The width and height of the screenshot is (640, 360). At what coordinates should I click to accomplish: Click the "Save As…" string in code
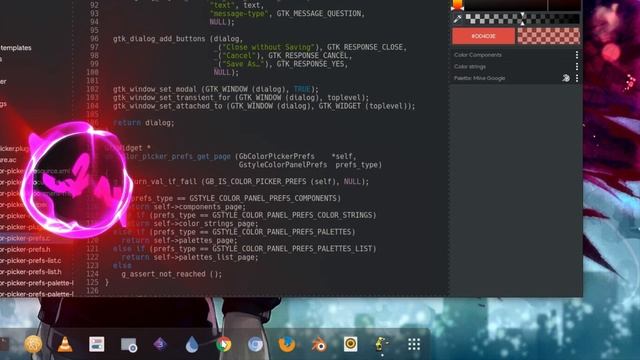pos(244,64)
